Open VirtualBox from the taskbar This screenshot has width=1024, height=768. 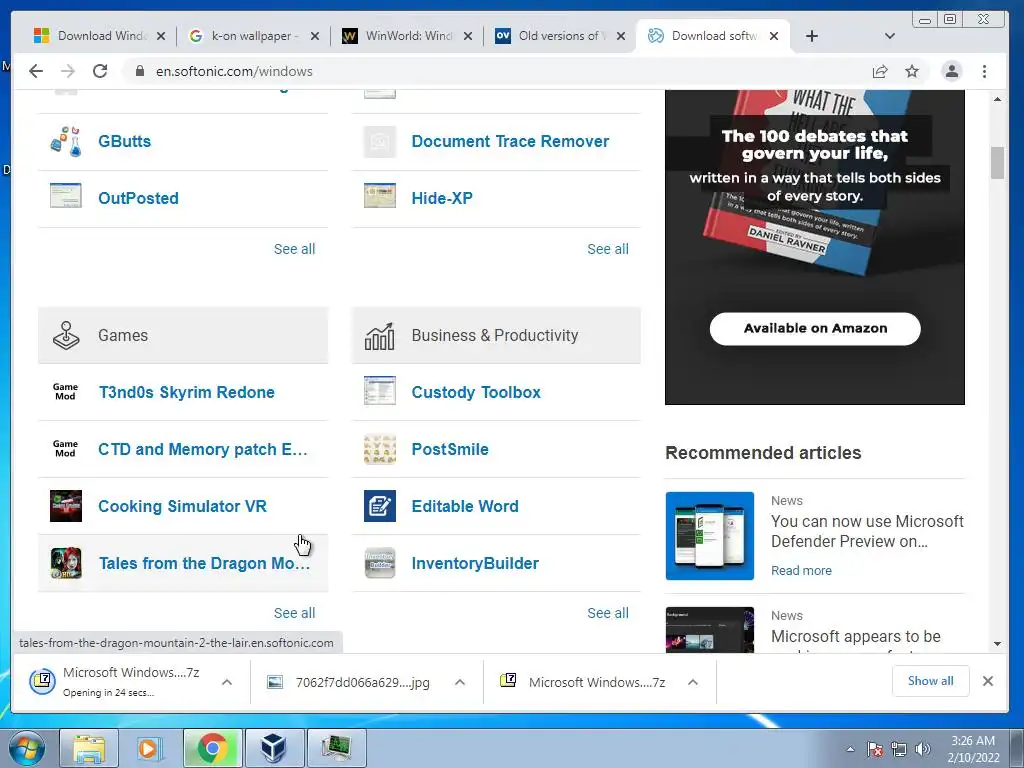click(274, 748)
